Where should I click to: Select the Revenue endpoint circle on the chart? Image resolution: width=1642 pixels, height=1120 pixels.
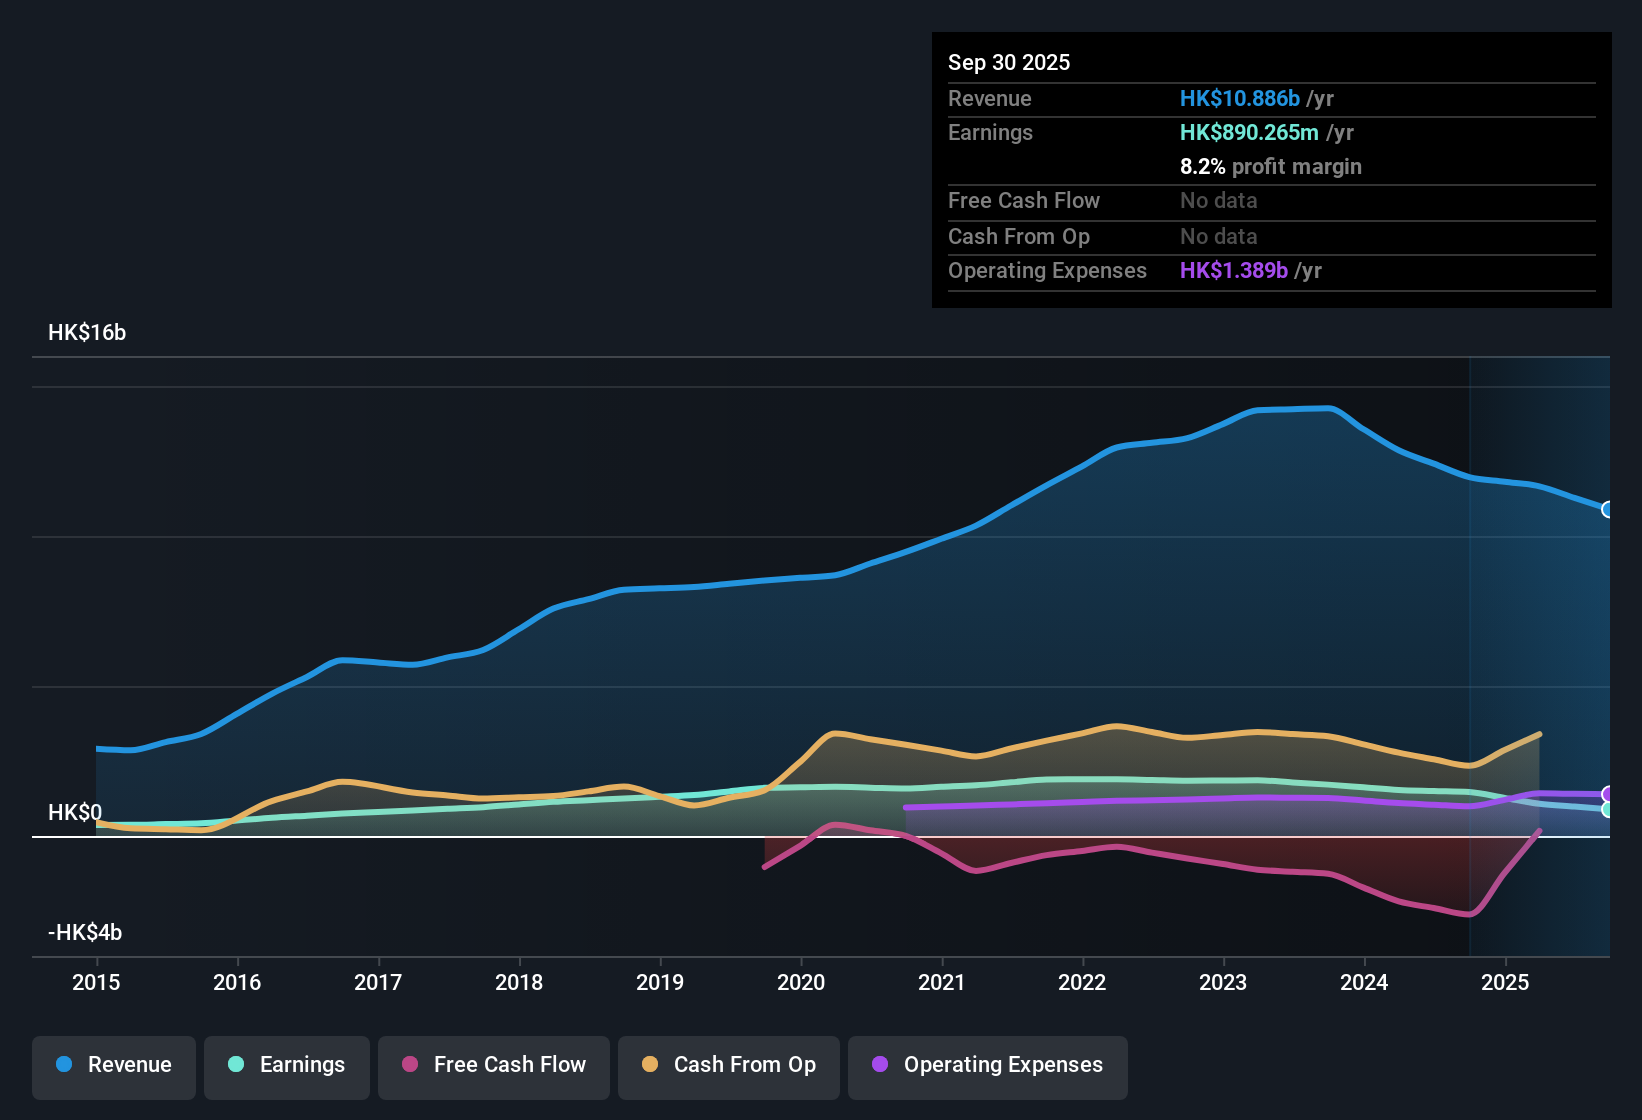[1607, 510]
